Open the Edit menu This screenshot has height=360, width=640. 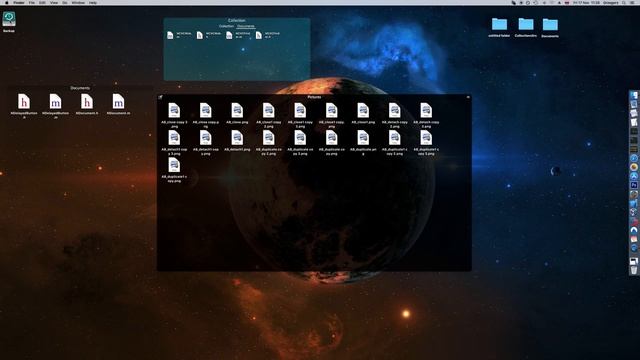pos(42,2)
